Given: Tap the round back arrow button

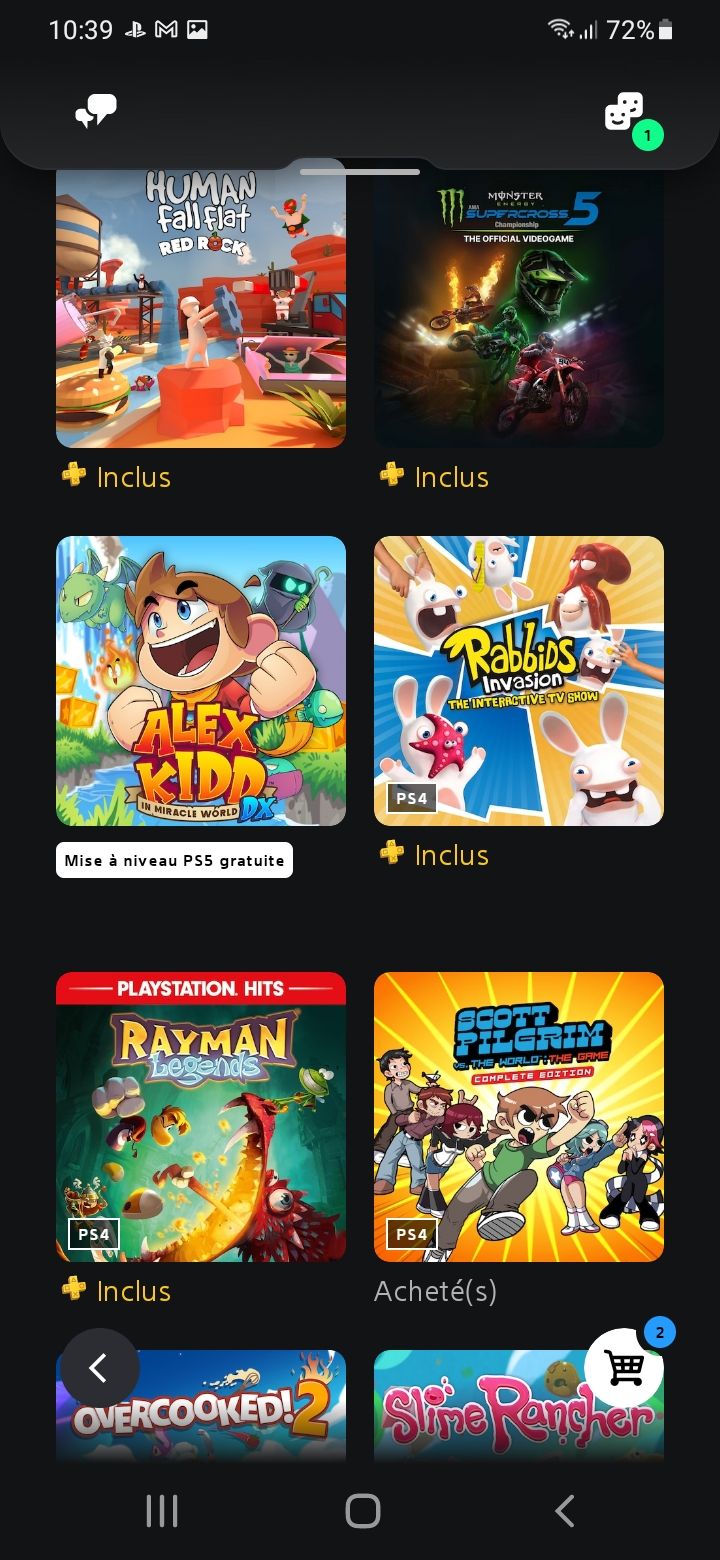Looking at the screenshot, I should [x=100, y=1367].
